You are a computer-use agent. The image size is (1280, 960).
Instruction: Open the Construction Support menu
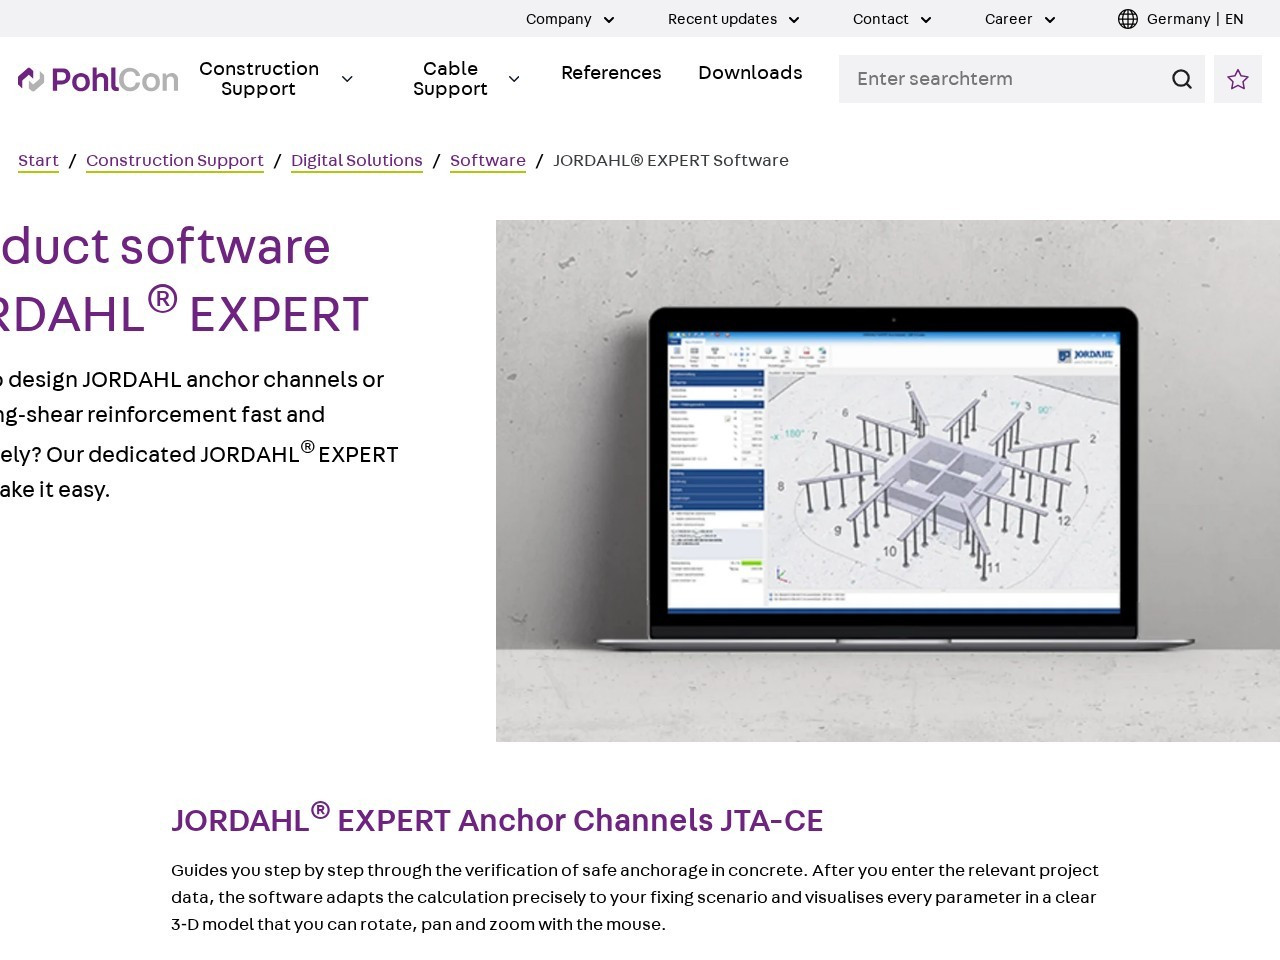[x=259, y=79]
